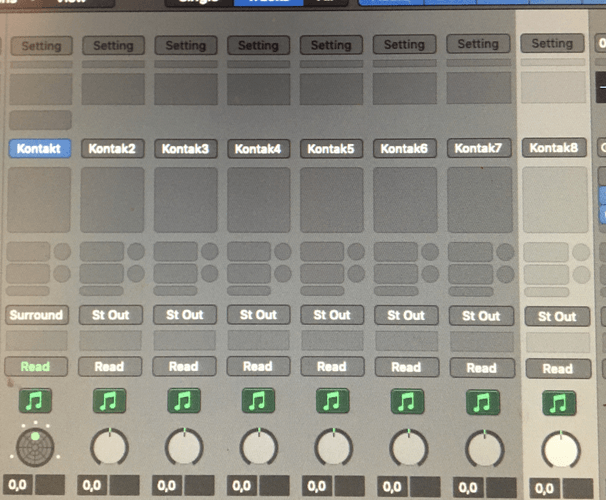Click the pan knob on Kontak5 channel
This screenshot has width=606, height=500.
[334, 447]
